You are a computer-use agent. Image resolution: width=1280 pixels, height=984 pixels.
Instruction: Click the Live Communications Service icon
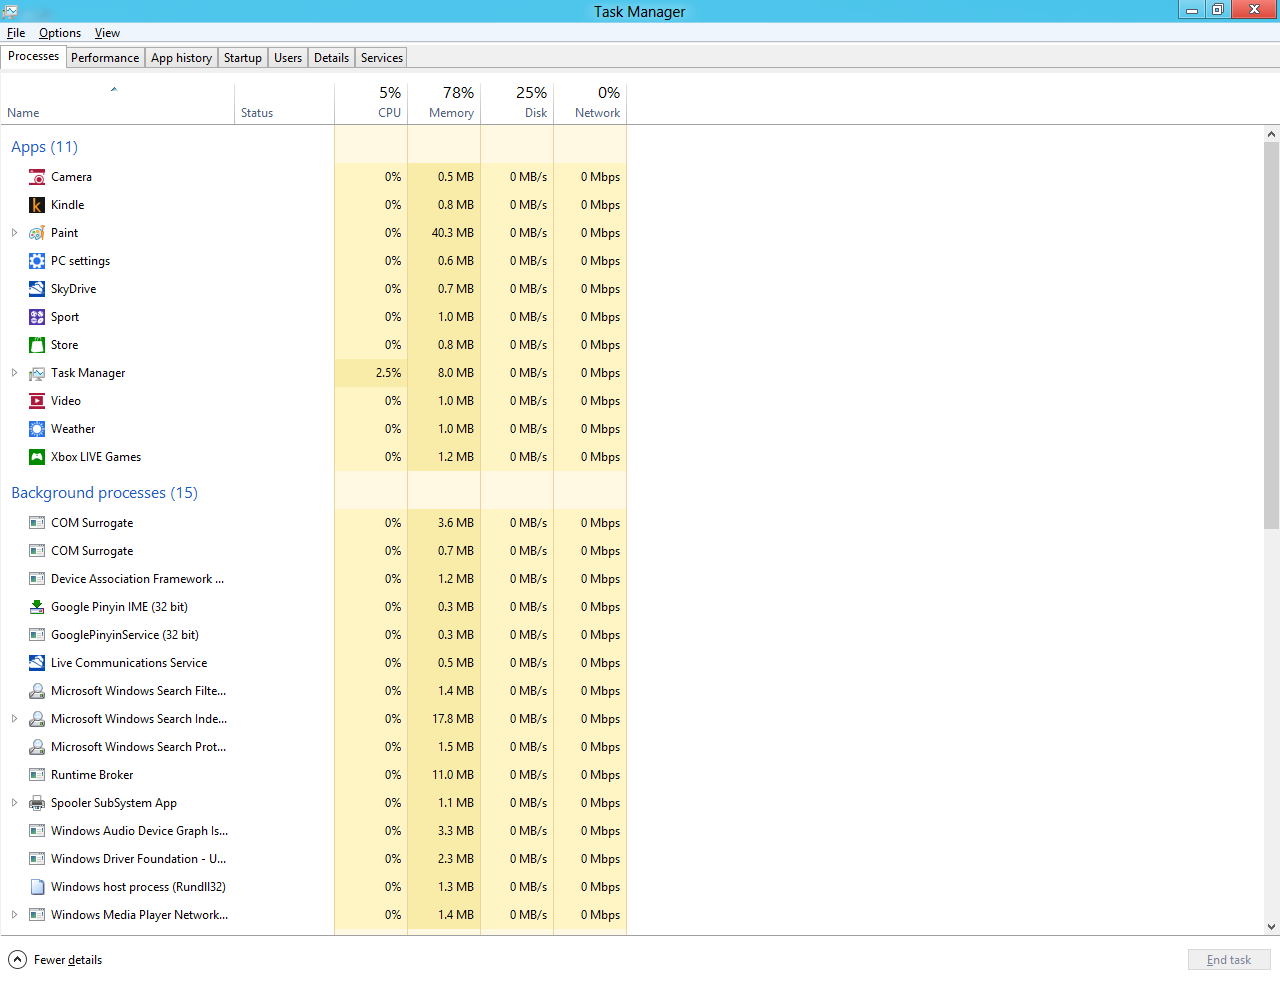37,663
